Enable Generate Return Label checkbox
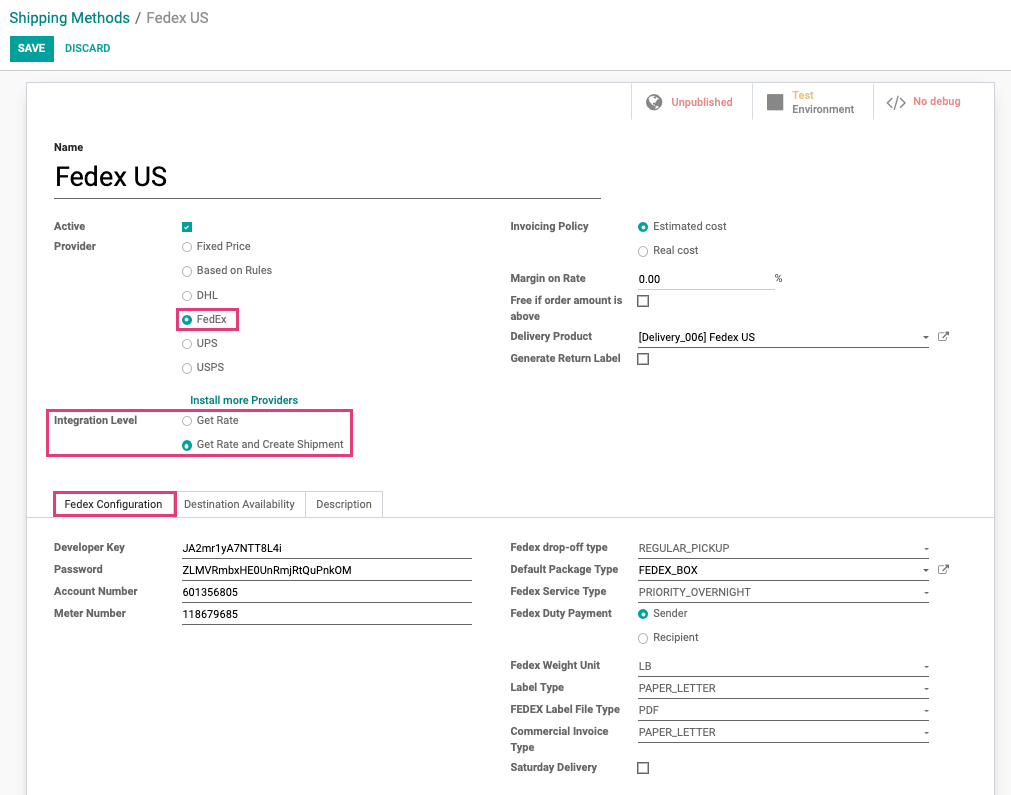1011x795 pixels. (x=643, y=359)
